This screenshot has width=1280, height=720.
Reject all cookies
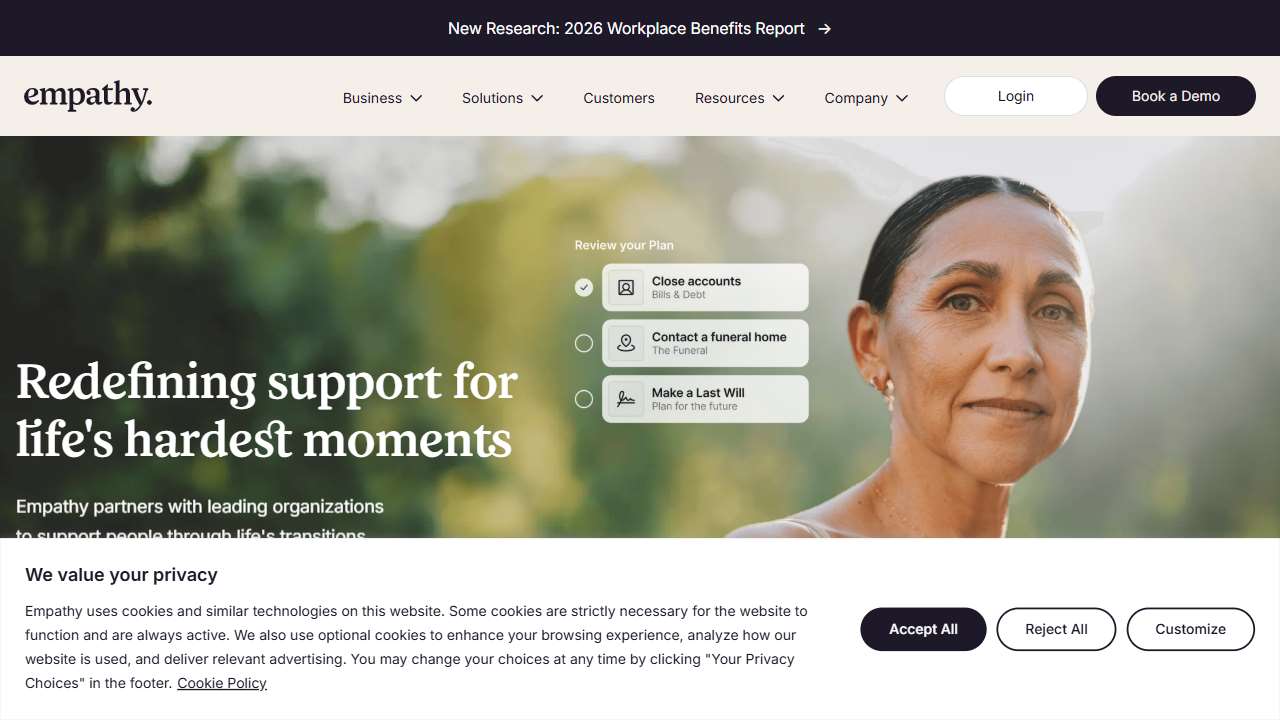(x=1056, y=629)
